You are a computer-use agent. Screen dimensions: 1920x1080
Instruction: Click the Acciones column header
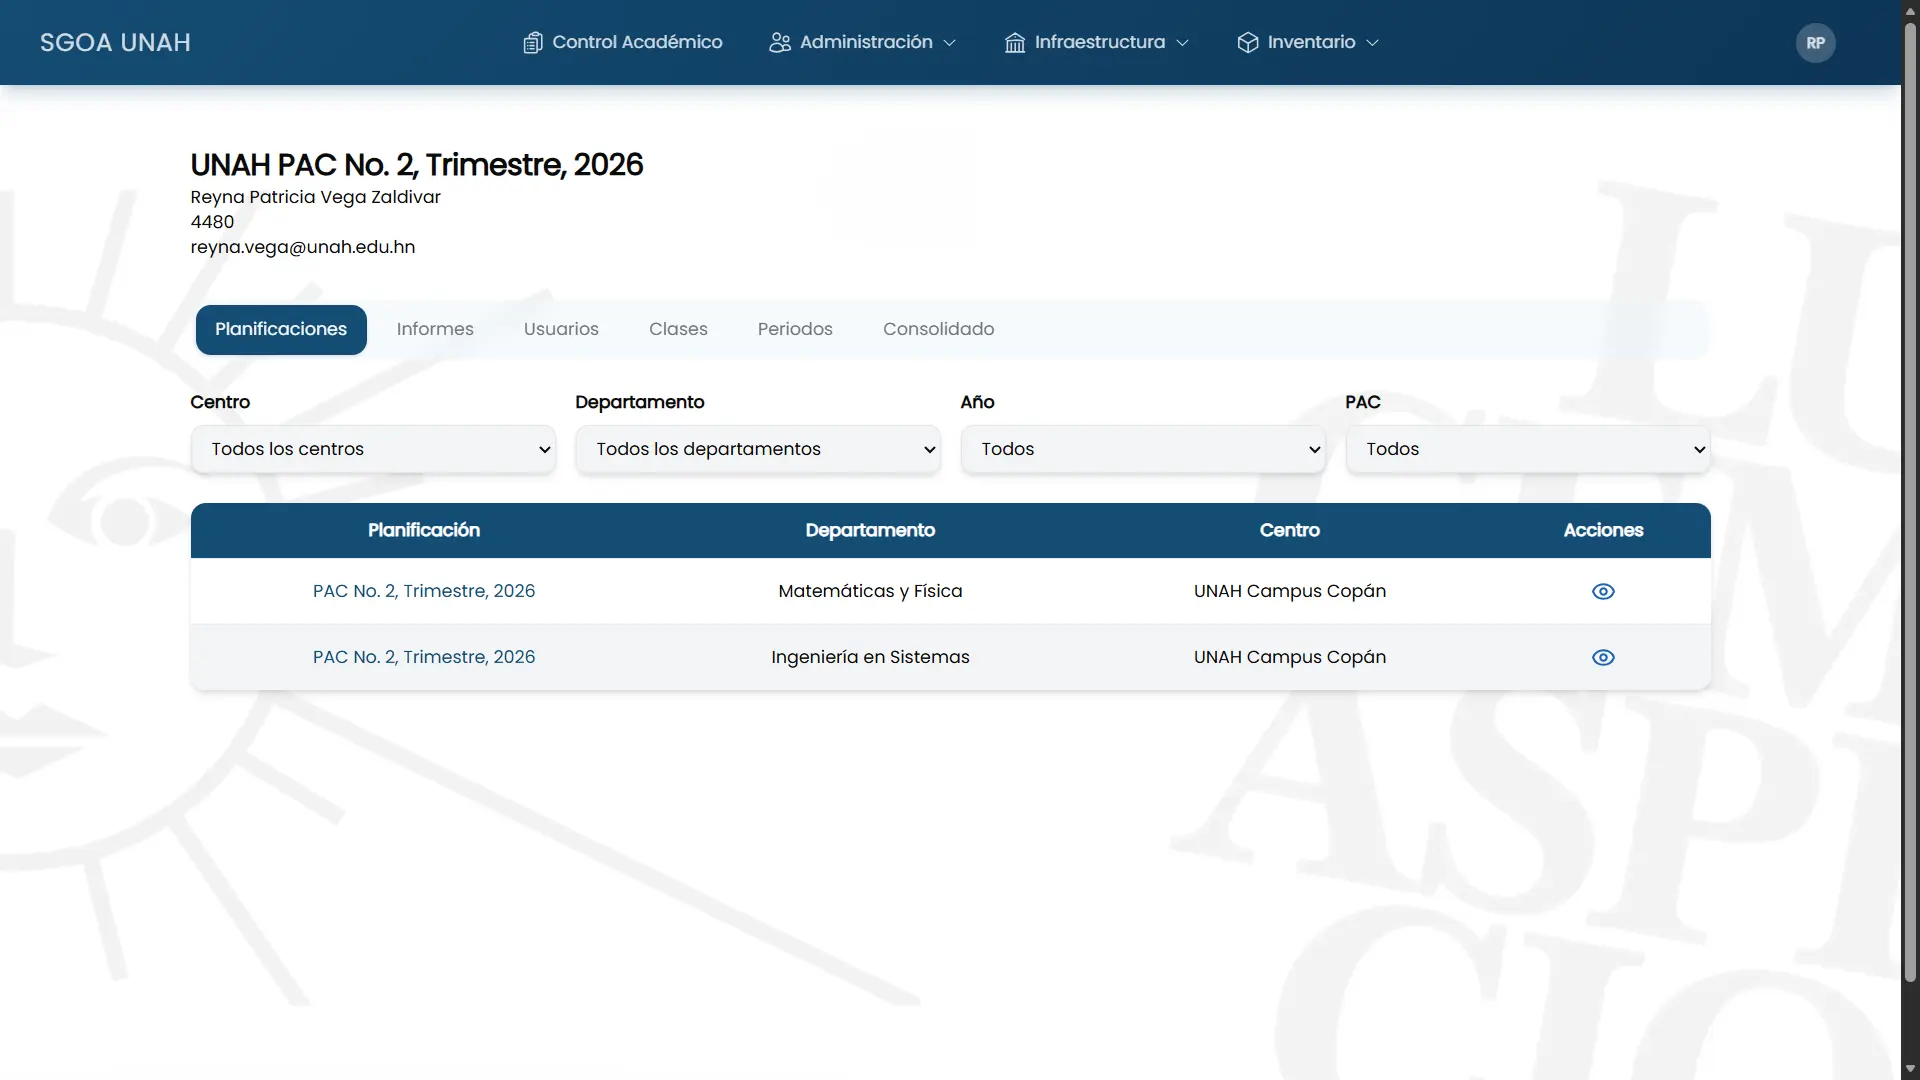pyautogui.click(x=1603, y=531)
